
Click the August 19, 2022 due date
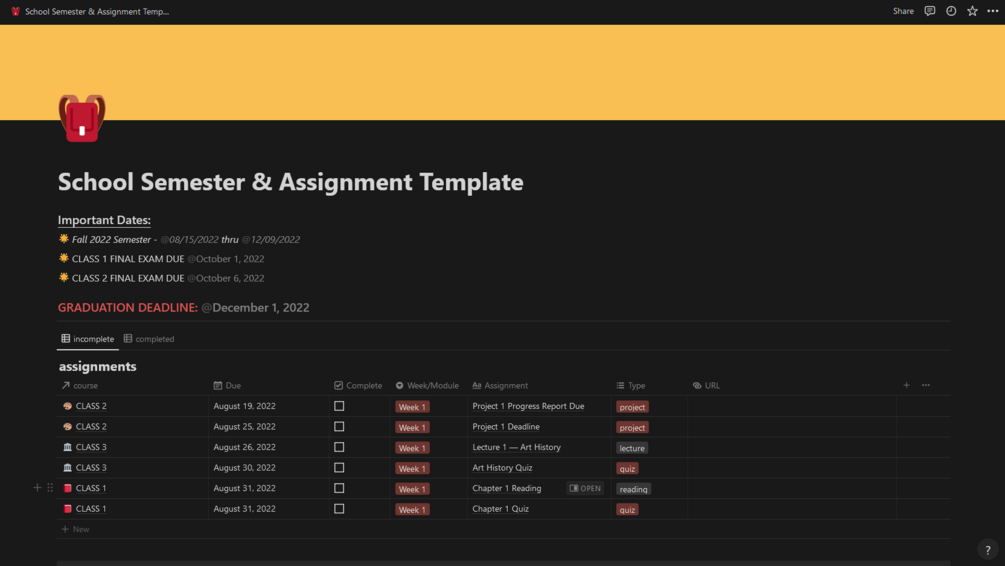pos(244,406)
